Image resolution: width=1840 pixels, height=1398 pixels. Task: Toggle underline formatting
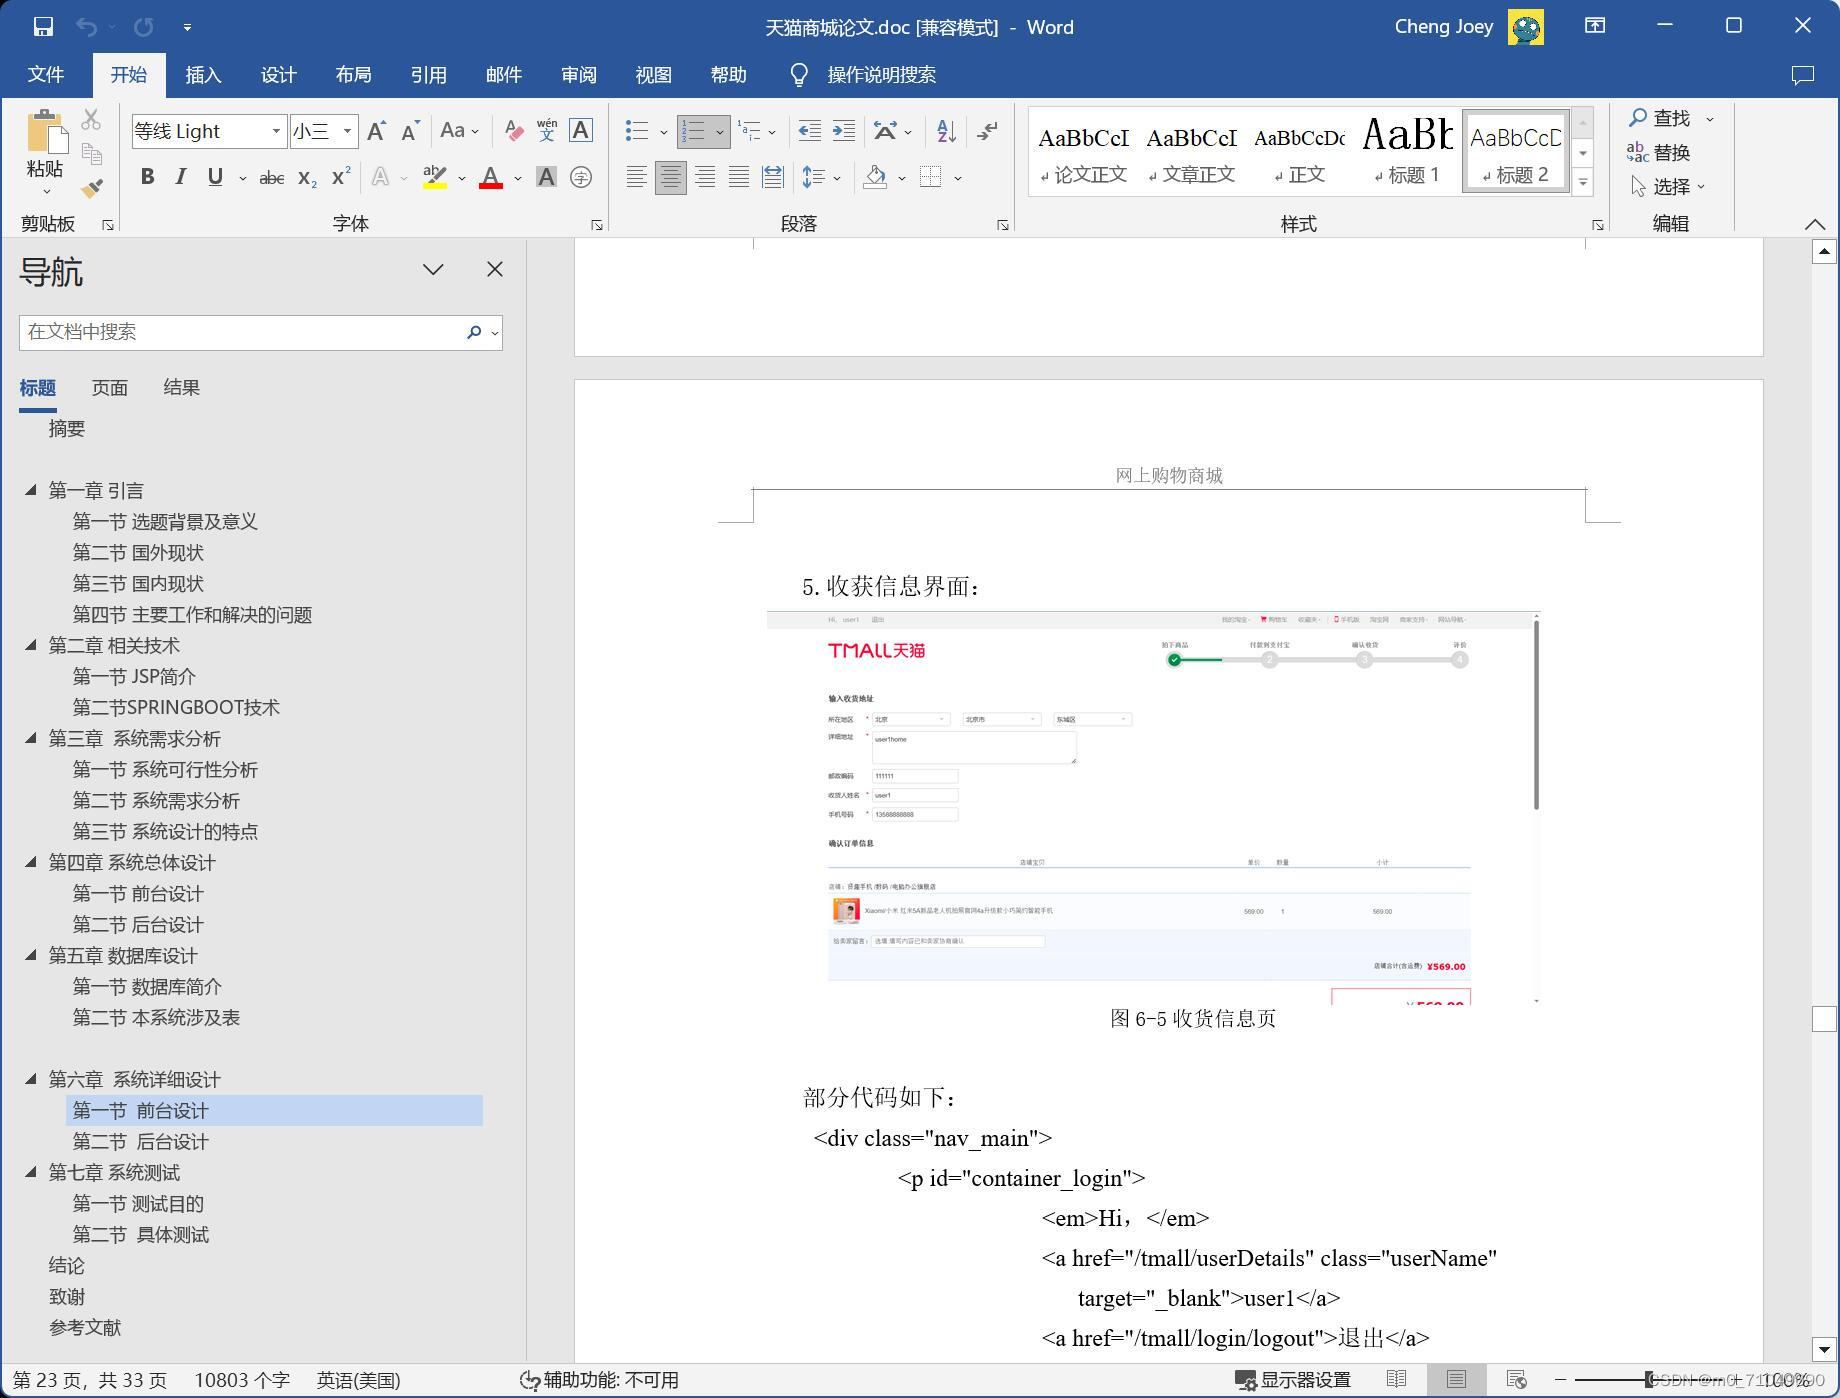(215, 177)
